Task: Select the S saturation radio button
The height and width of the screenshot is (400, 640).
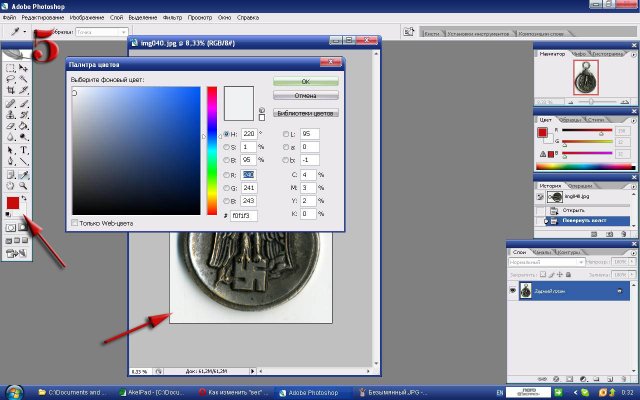Action: click(227, 147)
